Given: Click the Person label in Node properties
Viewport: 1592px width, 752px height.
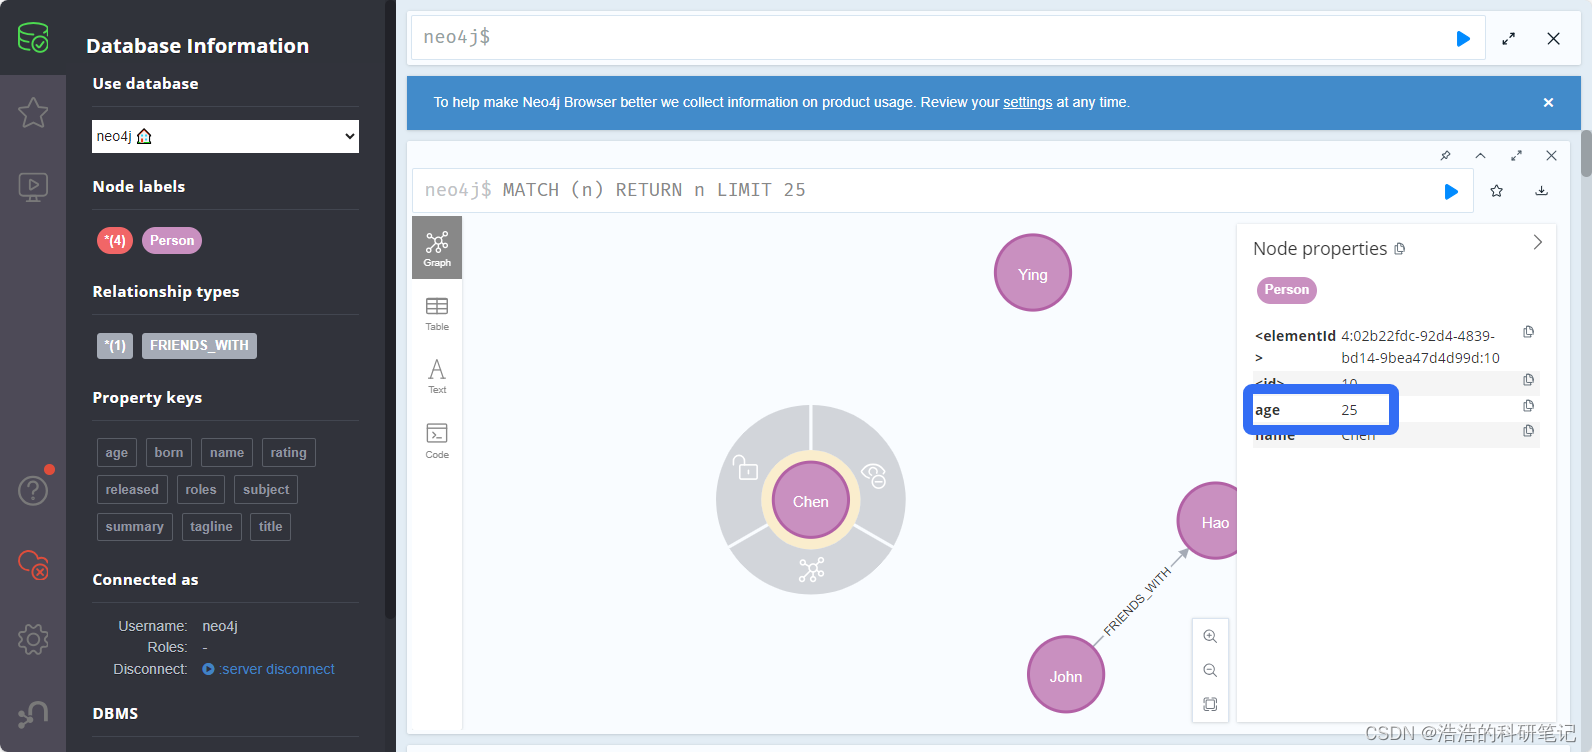Looking at the screenshot, I should tap(1287, 290).
